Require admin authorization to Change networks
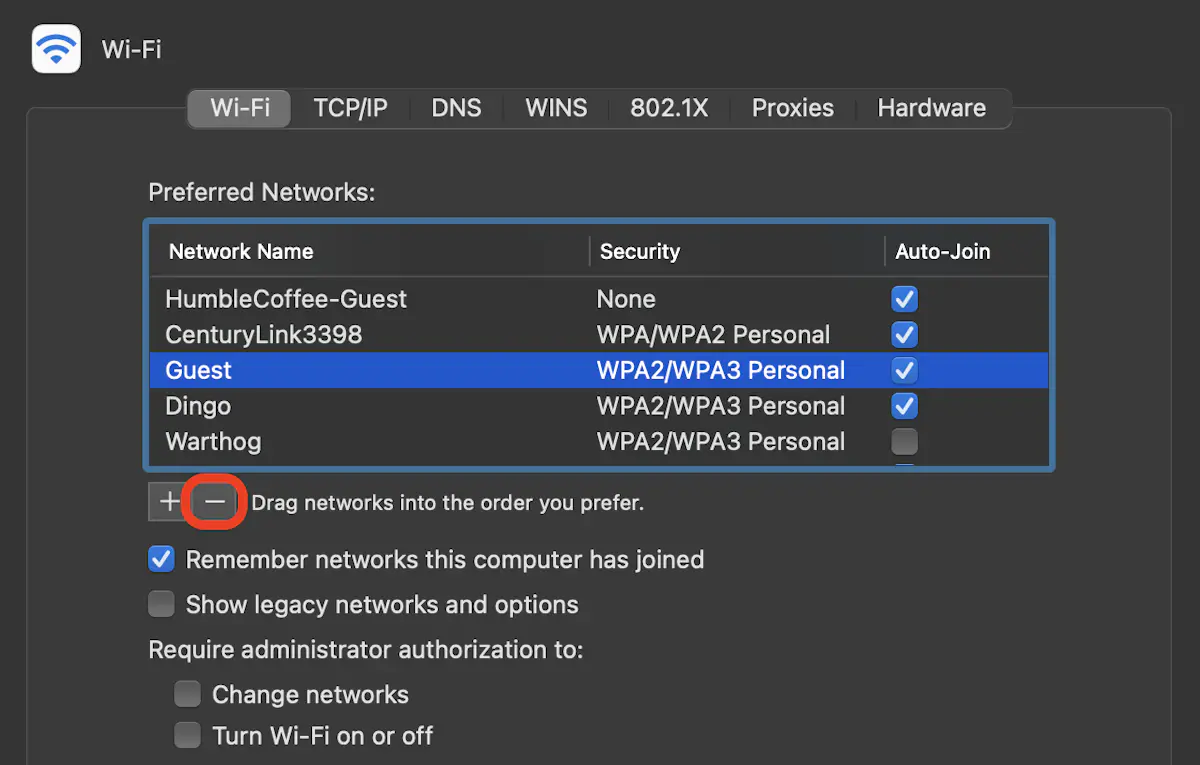The height and width of the screenshot is (765, 1200). tap(187, 694)
